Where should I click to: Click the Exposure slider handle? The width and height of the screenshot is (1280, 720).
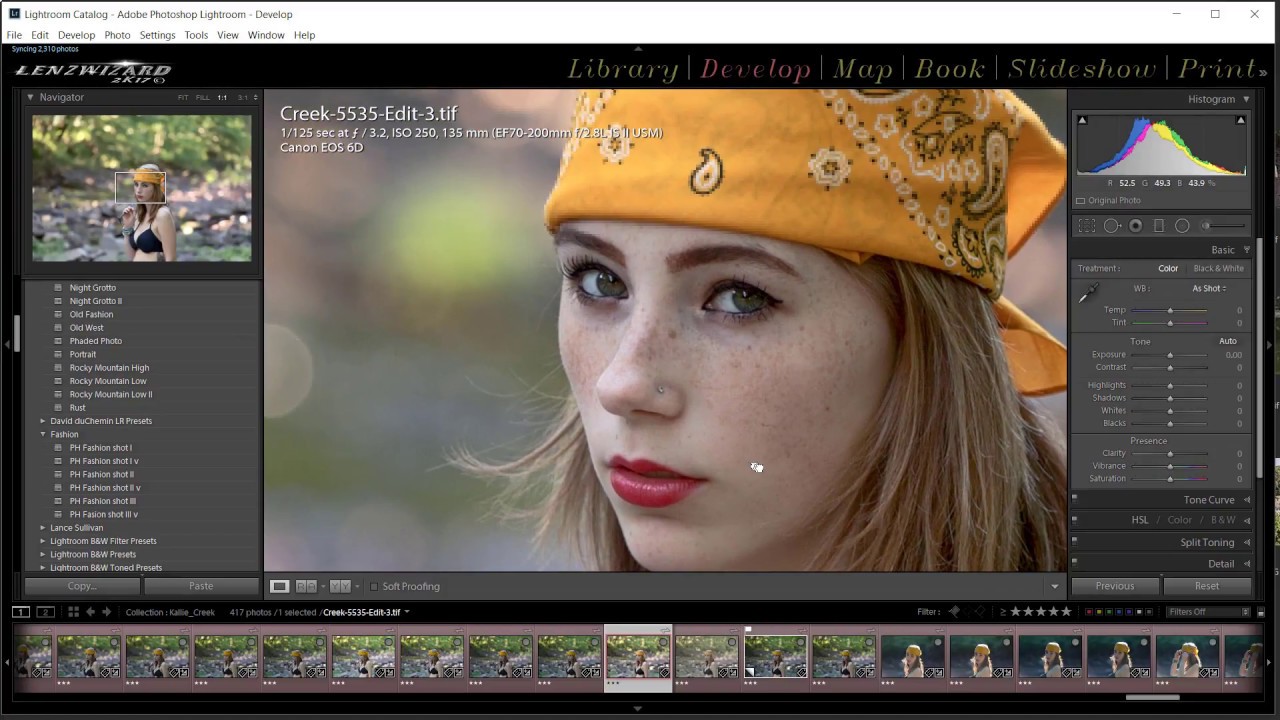(1170, 355)
